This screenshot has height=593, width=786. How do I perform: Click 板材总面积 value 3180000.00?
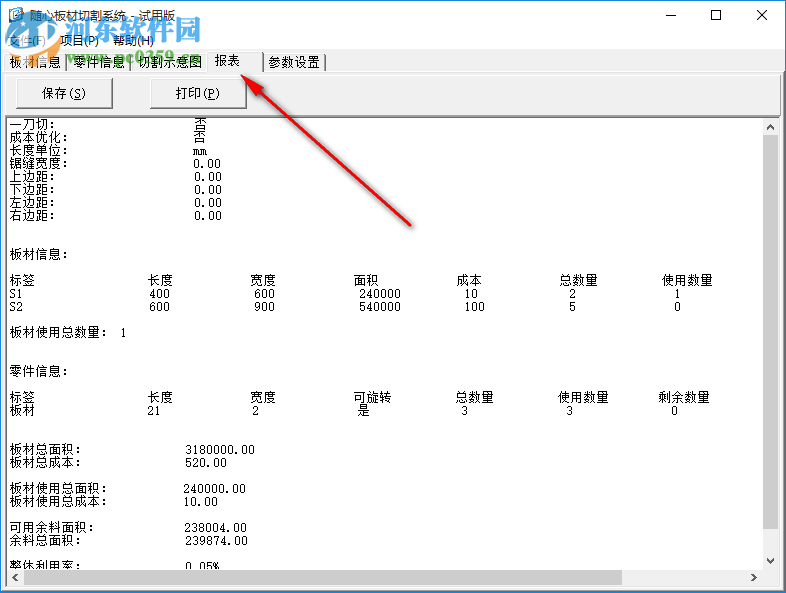click(x=220, y=450)
